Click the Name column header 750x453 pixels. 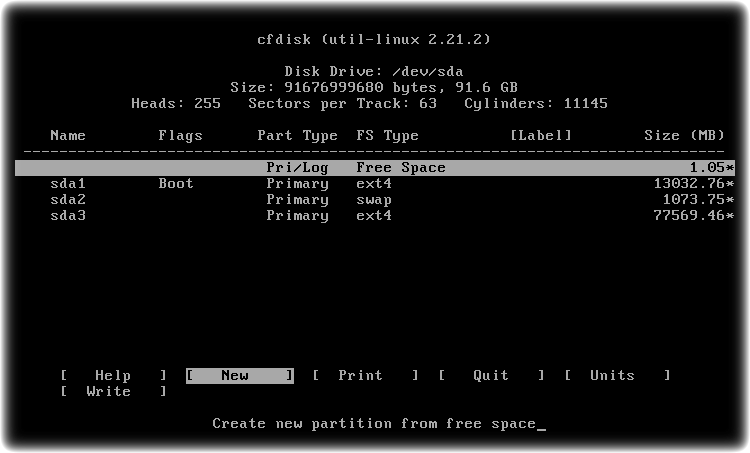[68, 136]
